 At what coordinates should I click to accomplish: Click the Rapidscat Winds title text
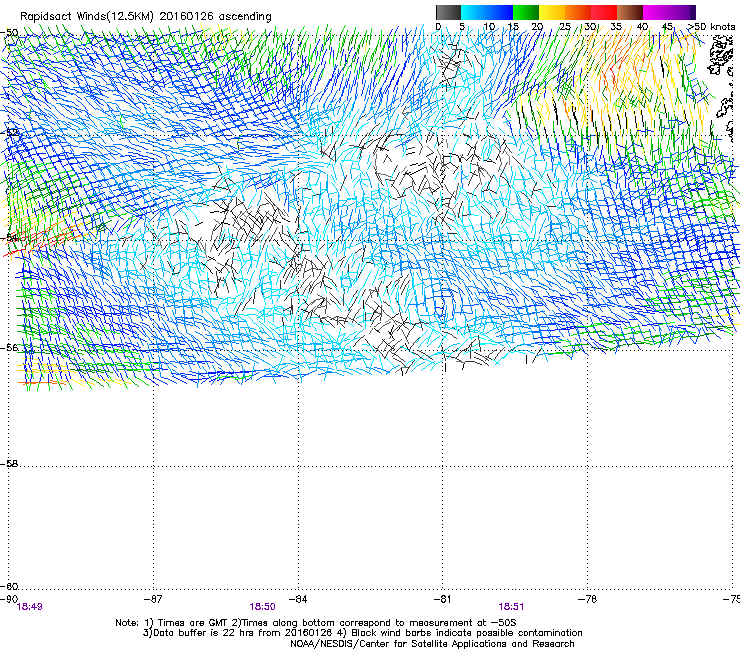(x=146, y=17)
